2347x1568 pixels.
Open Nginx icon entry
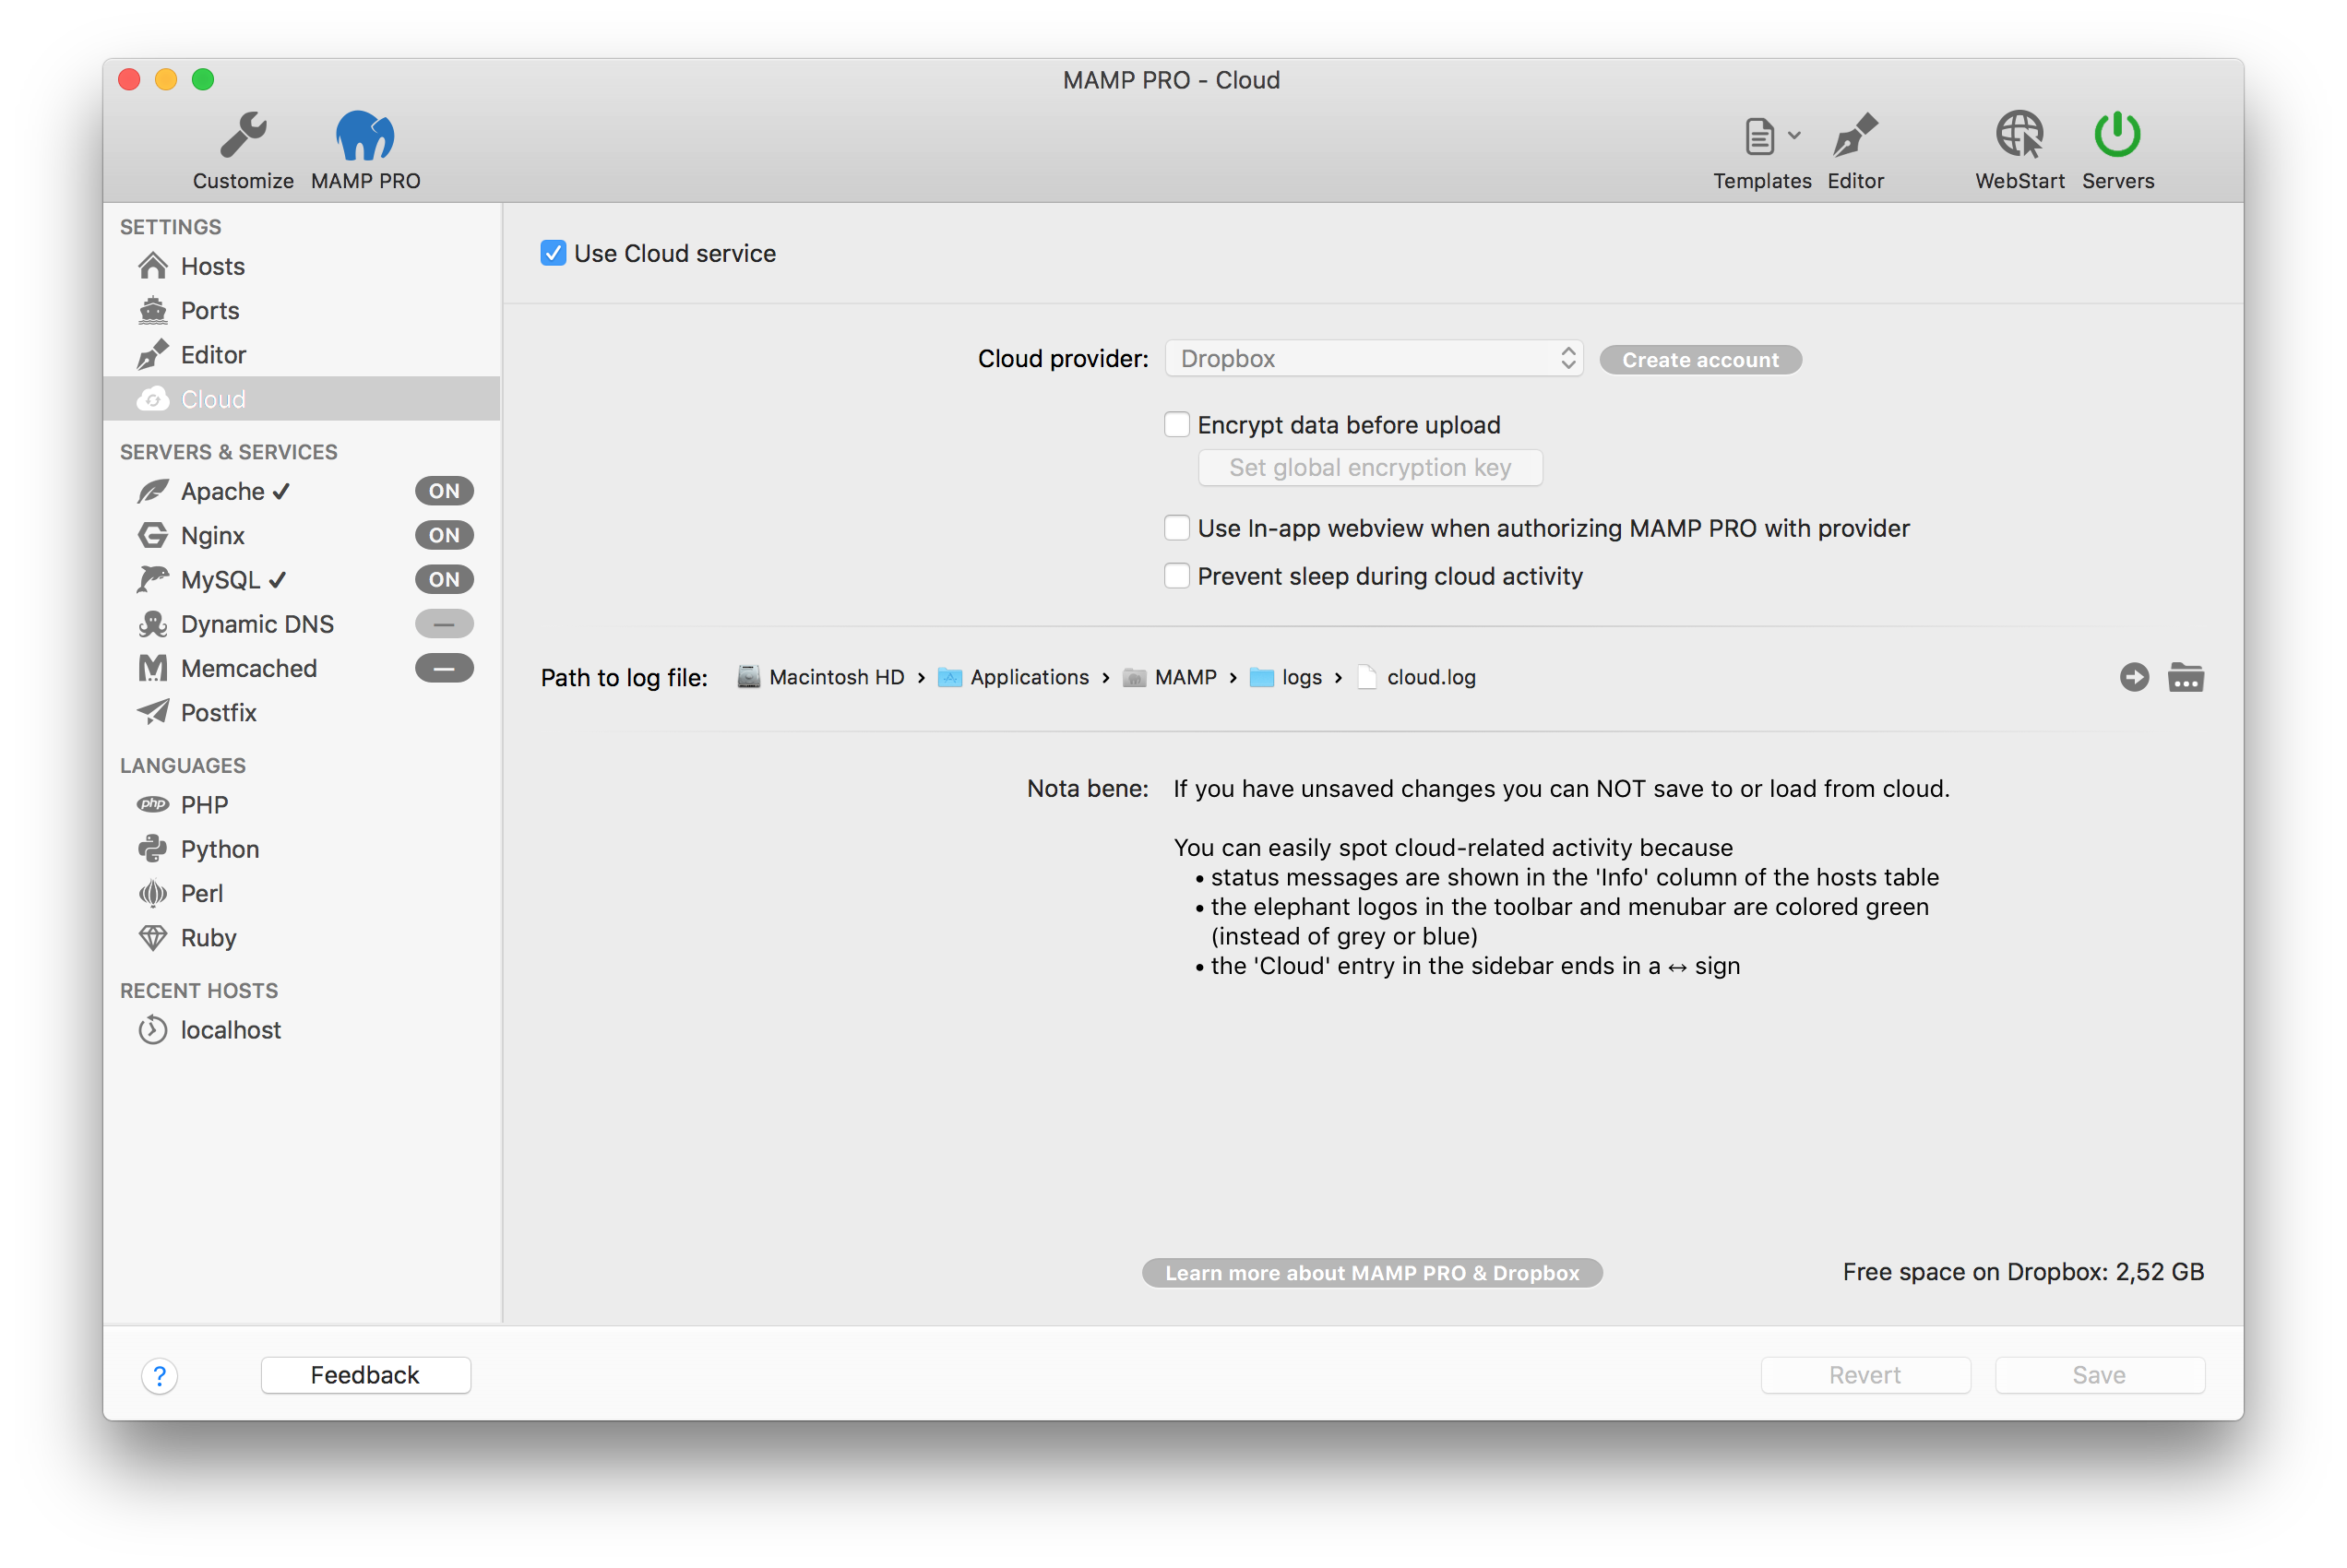tap(153, 535)
